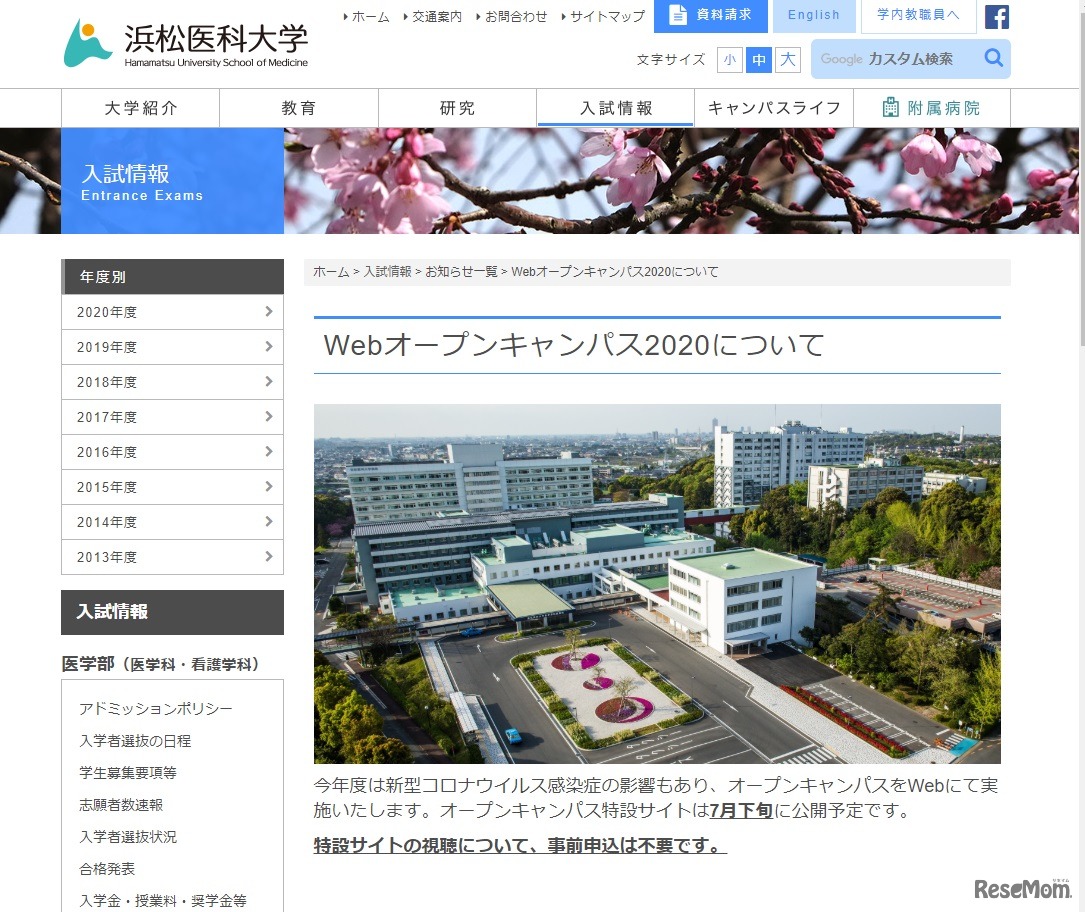Open the 教育 navigation tab
1085x912 pixels.
point(298,107)
